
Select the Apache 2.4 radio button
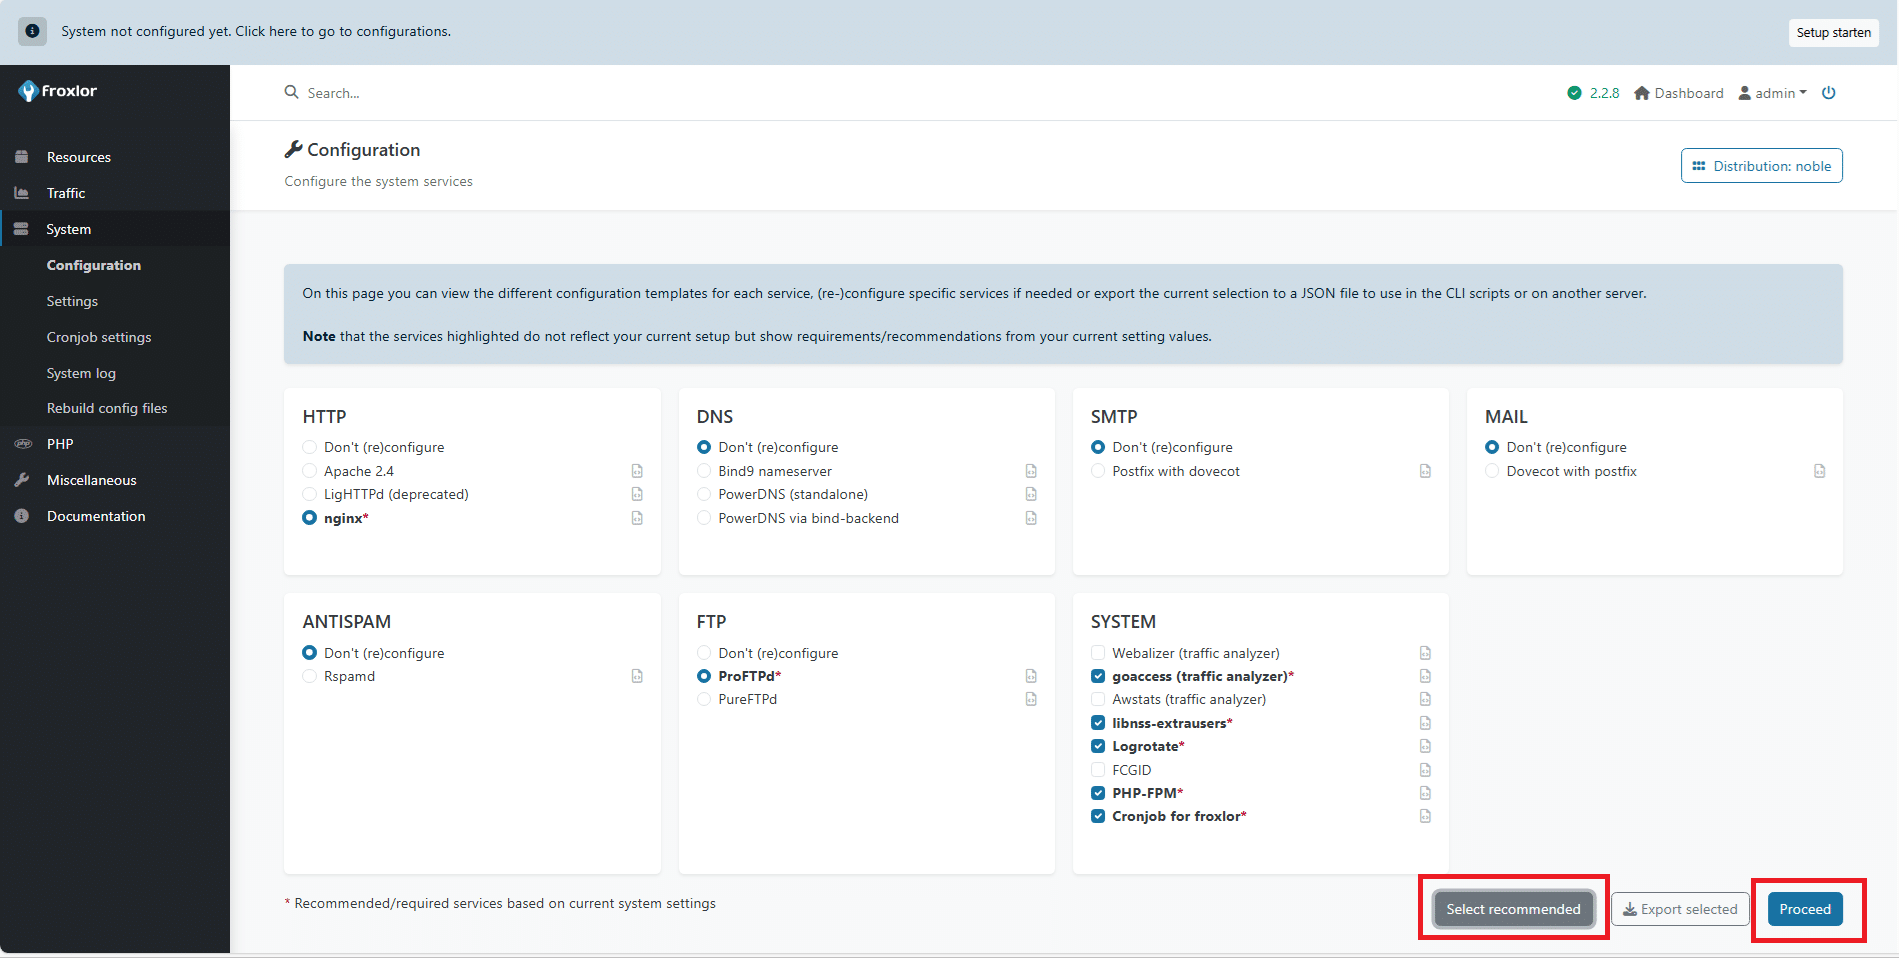coord(310,471)
